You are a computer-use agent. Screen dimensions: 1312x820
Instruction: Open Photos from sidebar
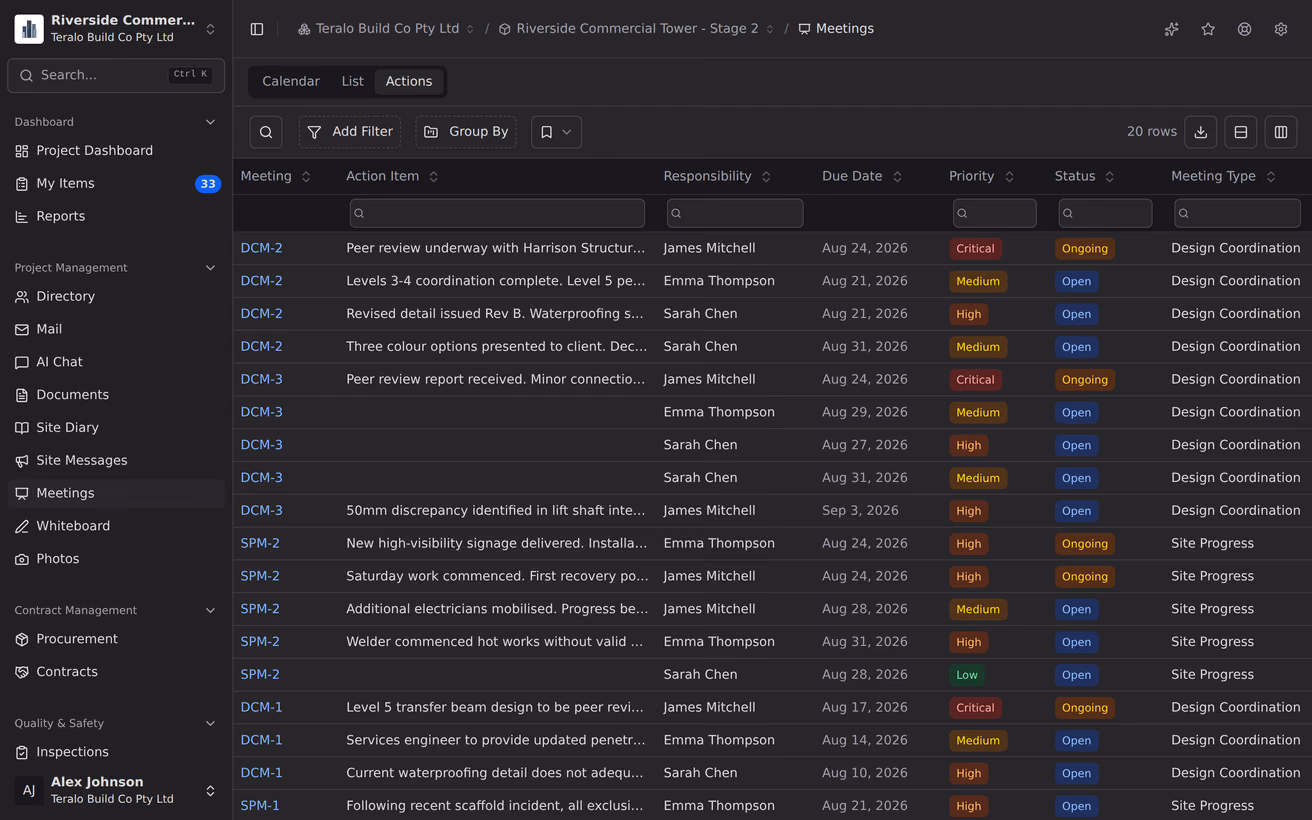pyautogui.click(x=116, y=559)
